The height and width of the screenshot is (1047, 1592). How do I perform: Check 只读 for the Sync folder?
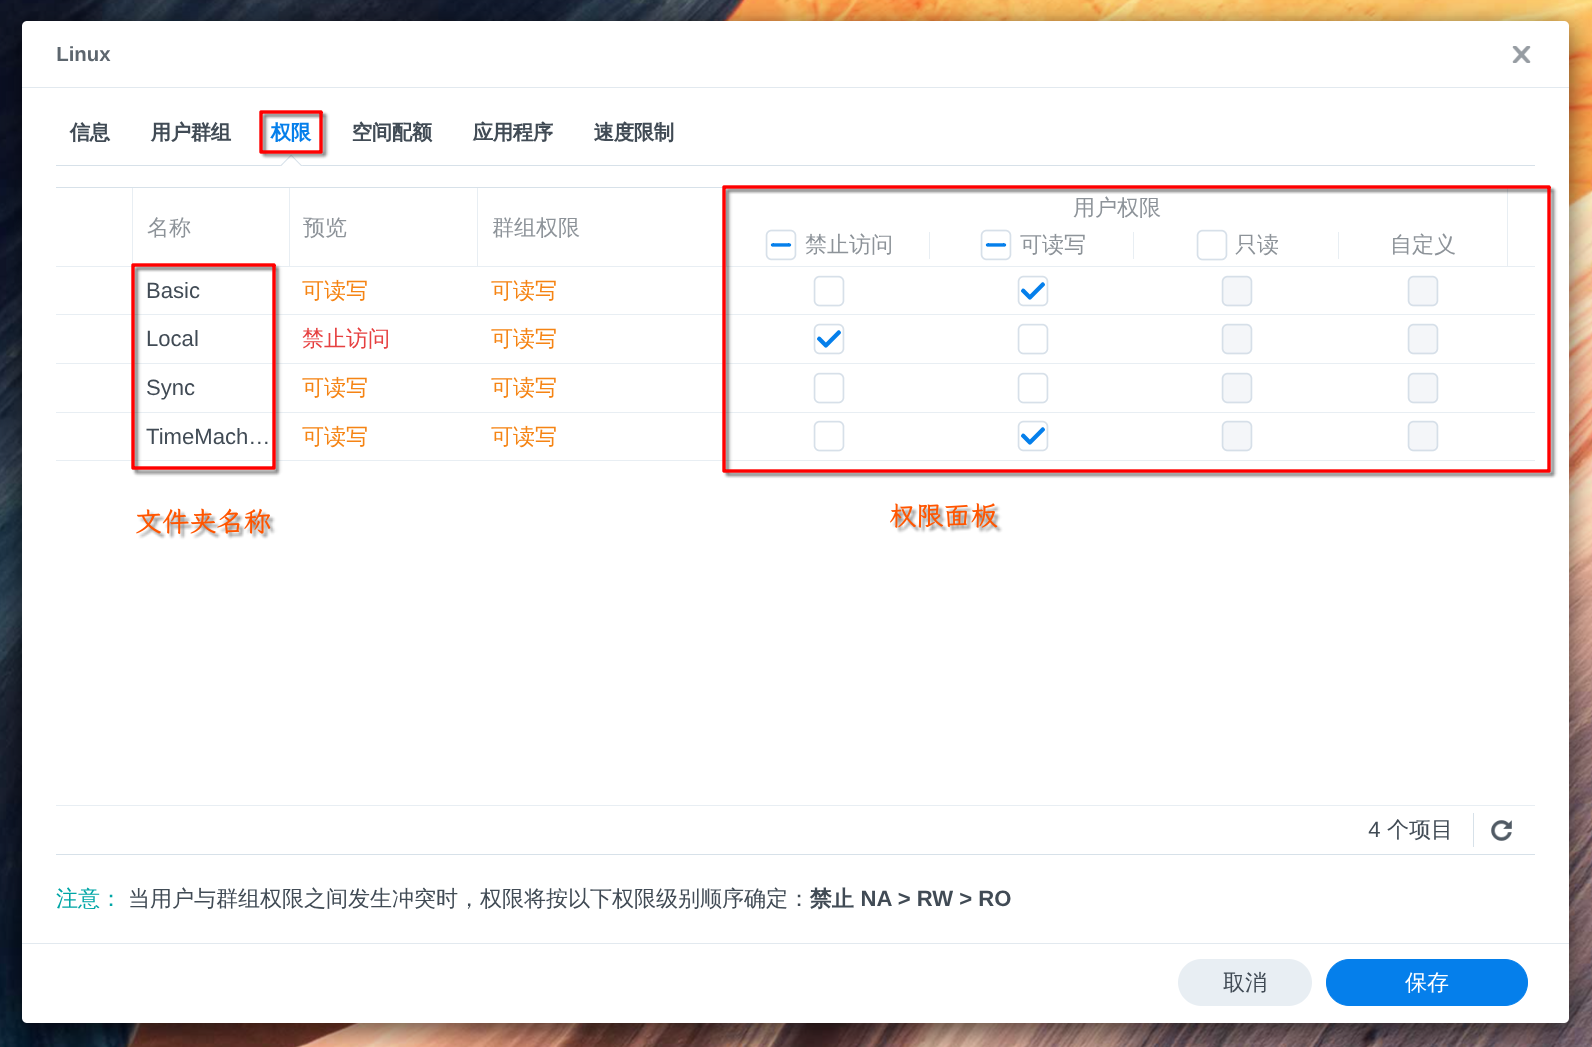[x=1237, y=388]
